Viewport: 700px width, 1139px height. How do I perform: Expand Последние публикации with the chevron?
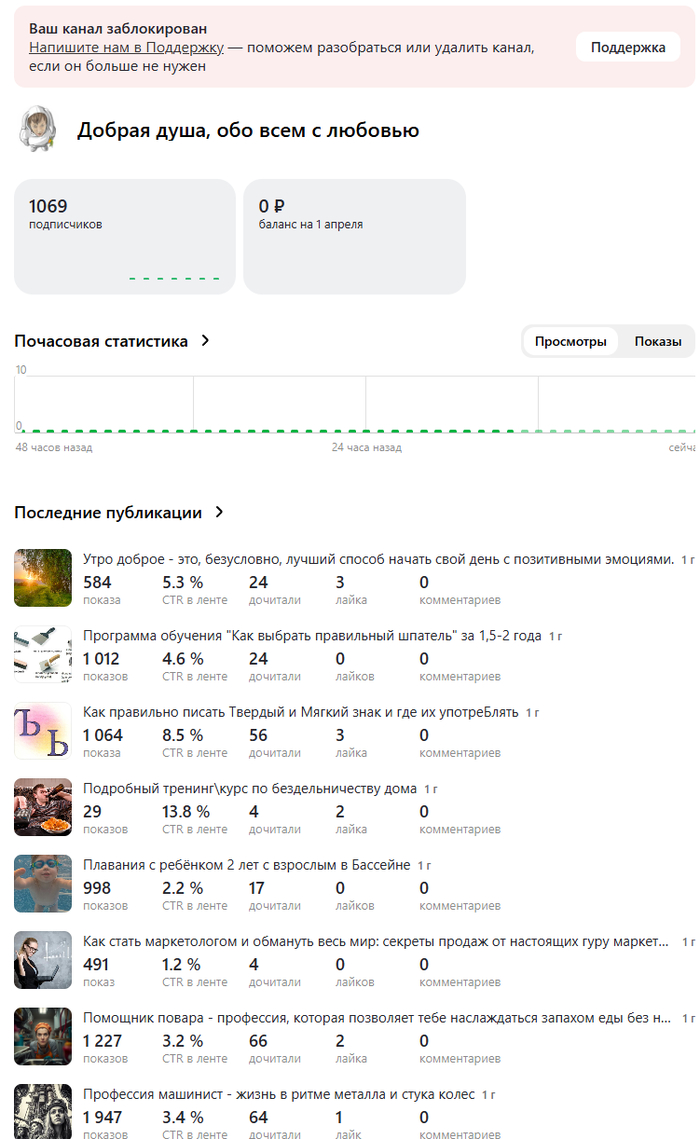219,513
